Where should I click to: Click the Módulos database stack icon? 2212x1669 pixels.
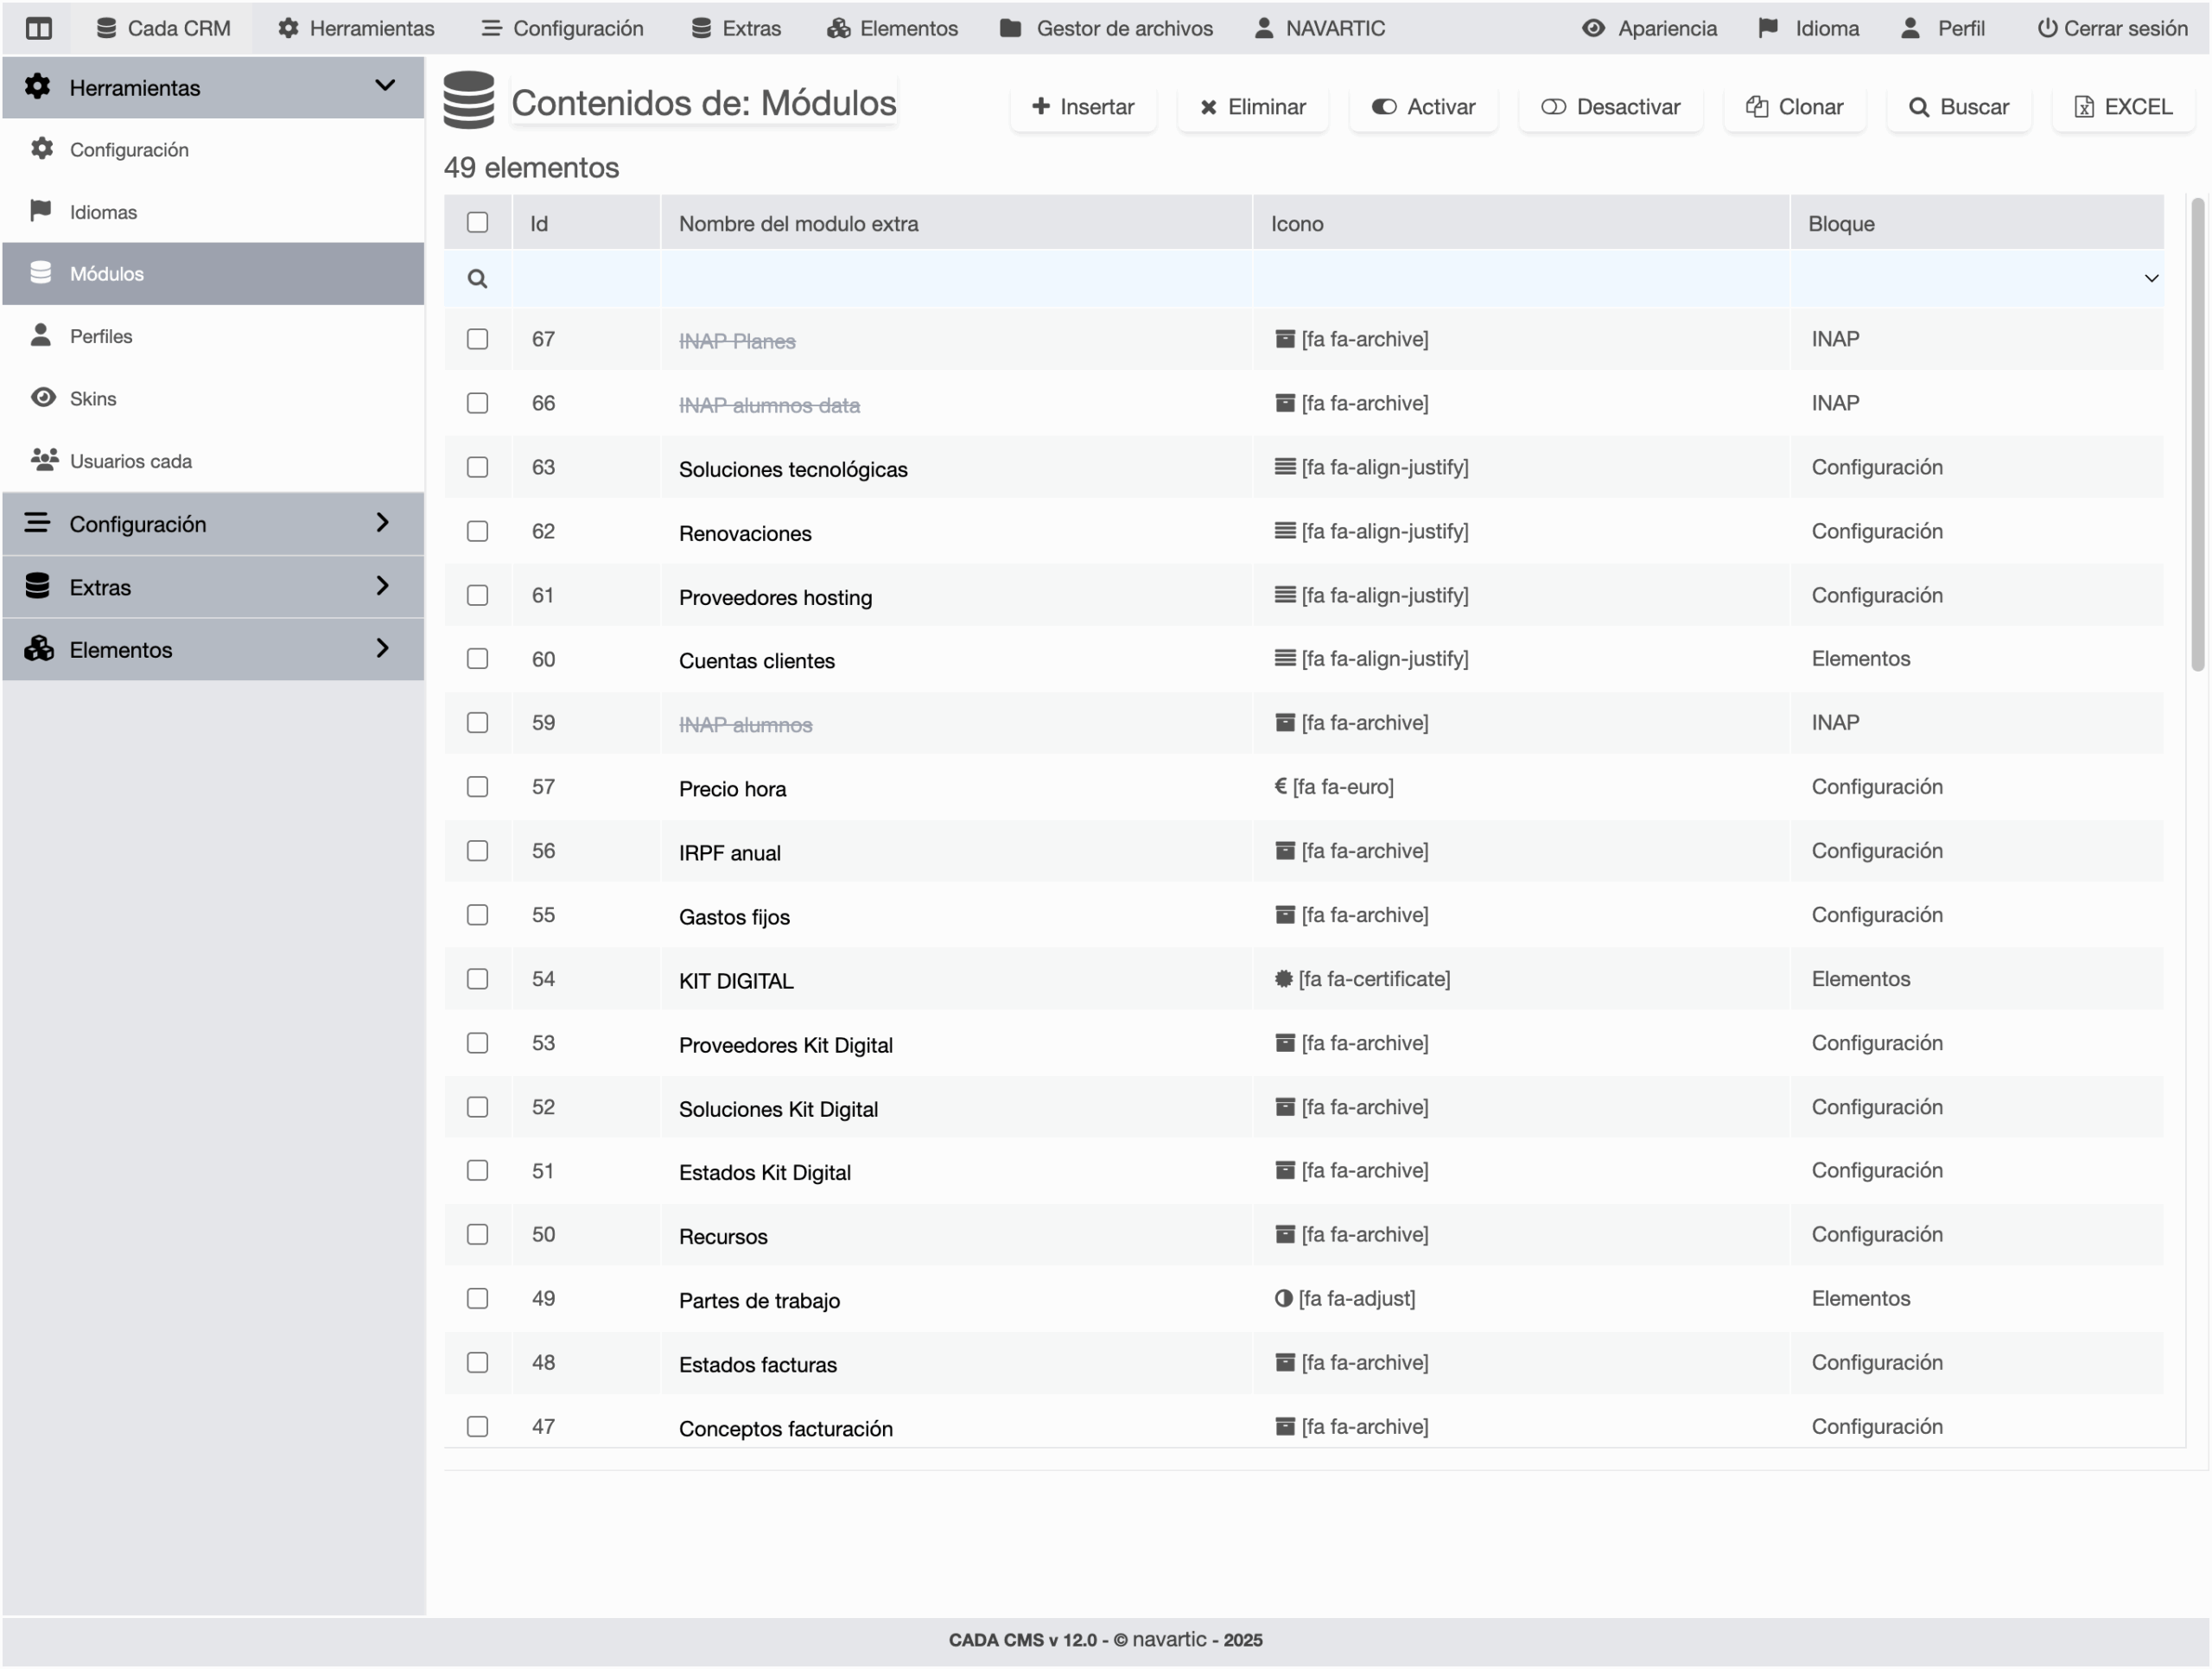(x=41, y=273)
